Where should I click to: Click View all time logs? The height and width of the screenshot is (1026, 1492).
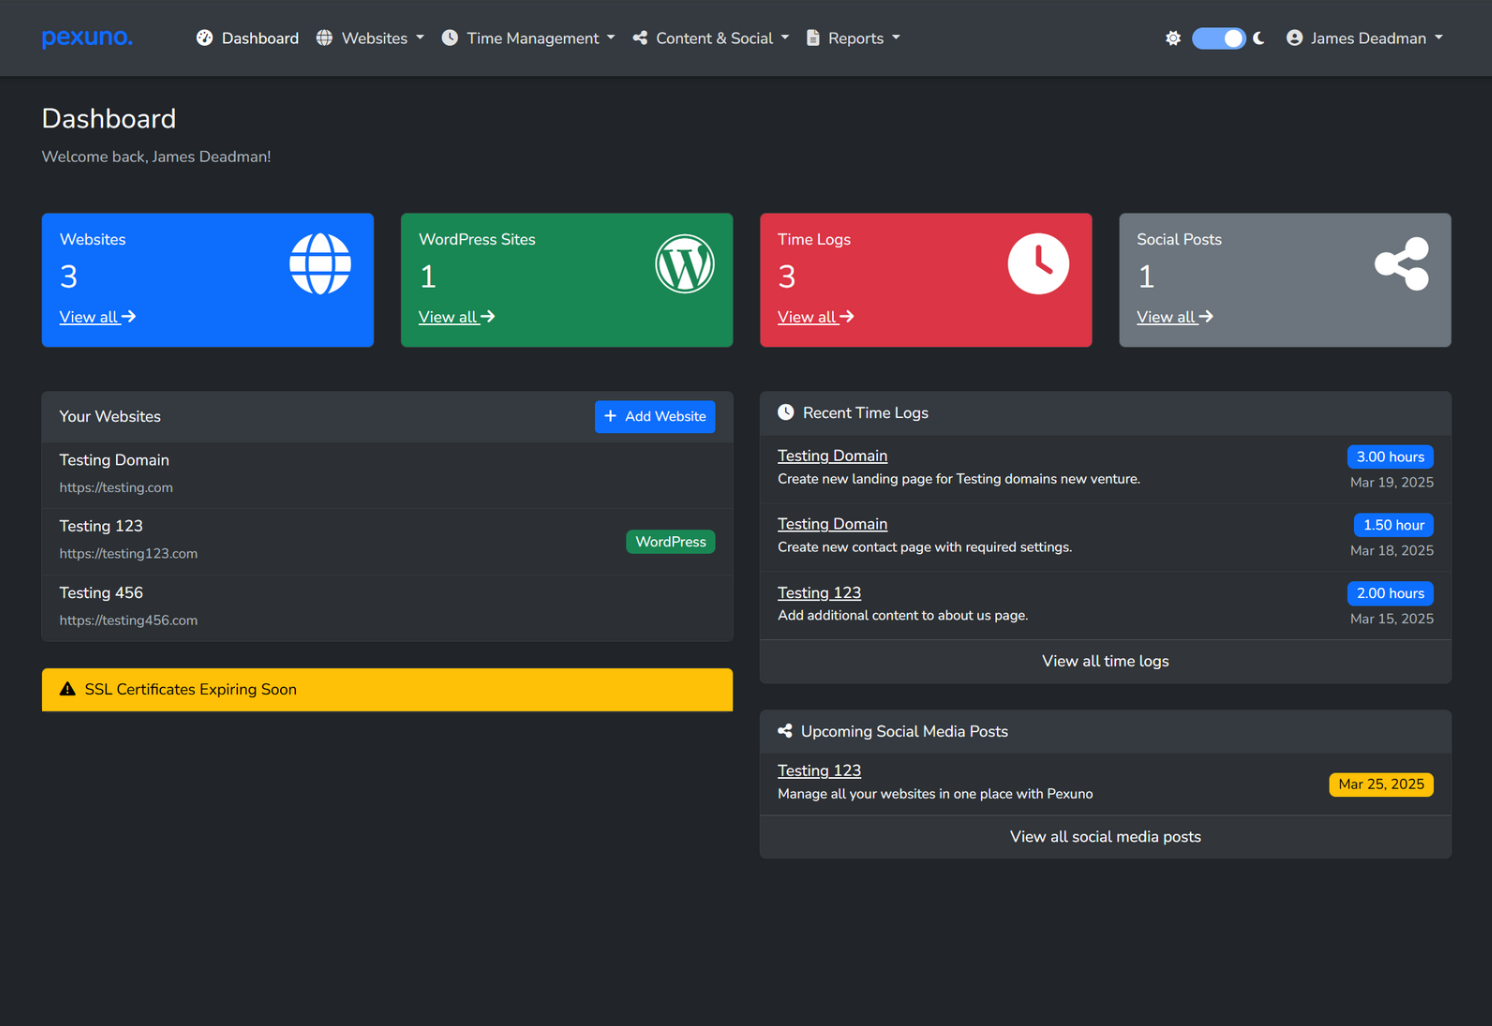[1106, 661]
